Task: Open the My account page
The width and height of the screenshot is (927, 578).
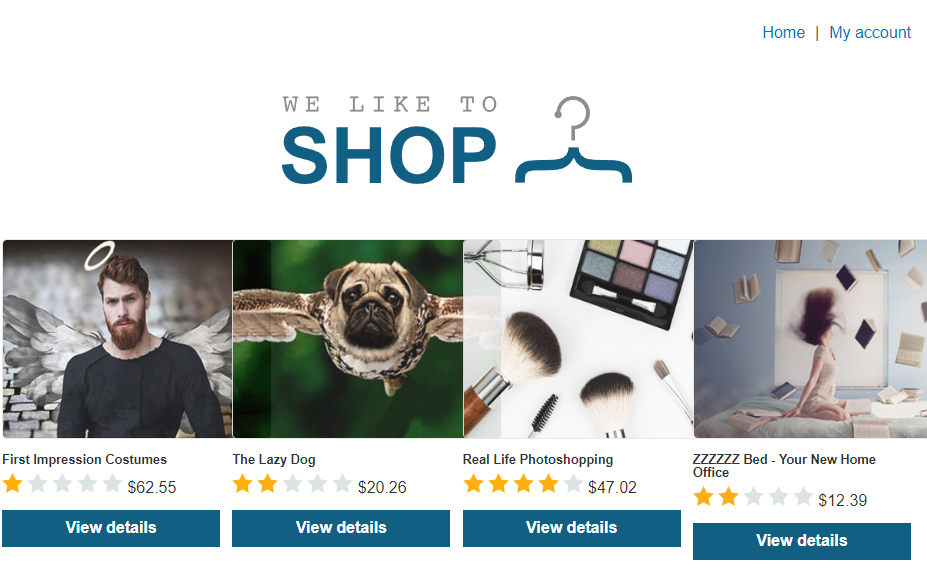Action: (870, 33)
